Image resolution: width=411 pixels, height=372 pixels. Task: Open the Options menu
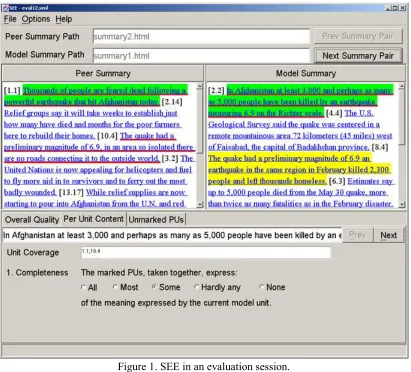click(x=36, y=19)
